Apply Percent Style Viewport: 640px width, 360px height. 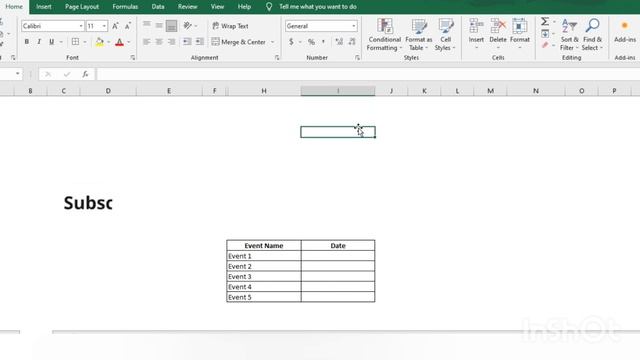(311, 42)
